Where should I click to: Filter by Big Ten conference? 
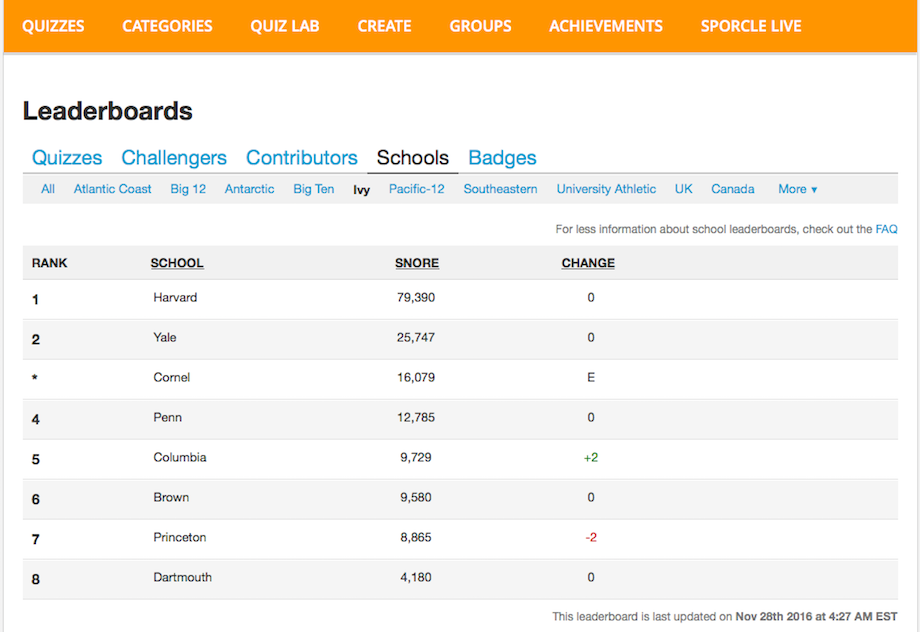coord(313,189)
